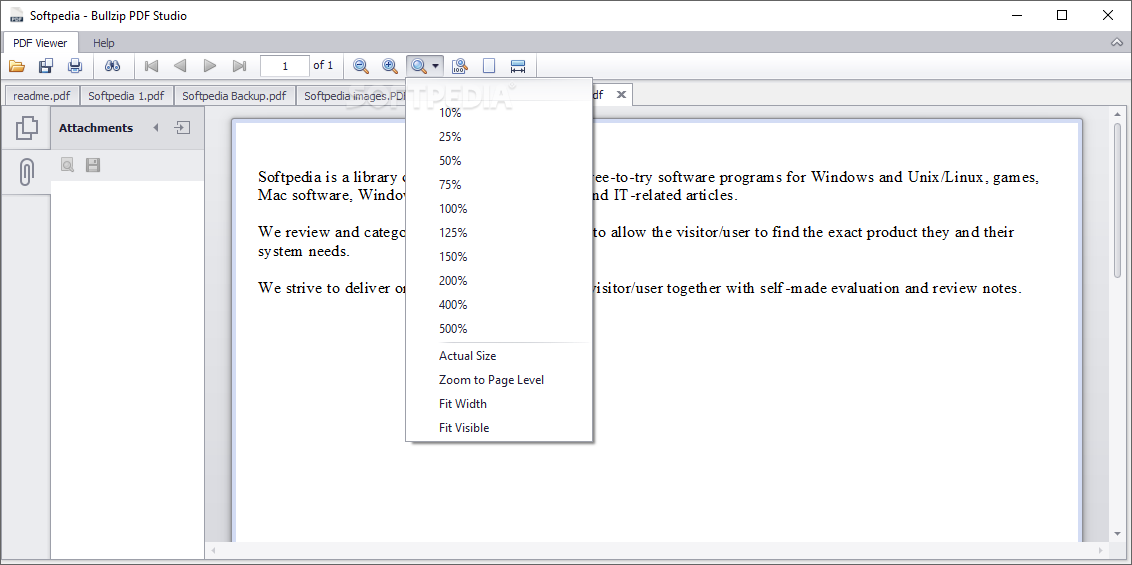The height and width of the screenshot is (565, 1132).
Task: Click the fit page toolbar icon
Action: 489,66
